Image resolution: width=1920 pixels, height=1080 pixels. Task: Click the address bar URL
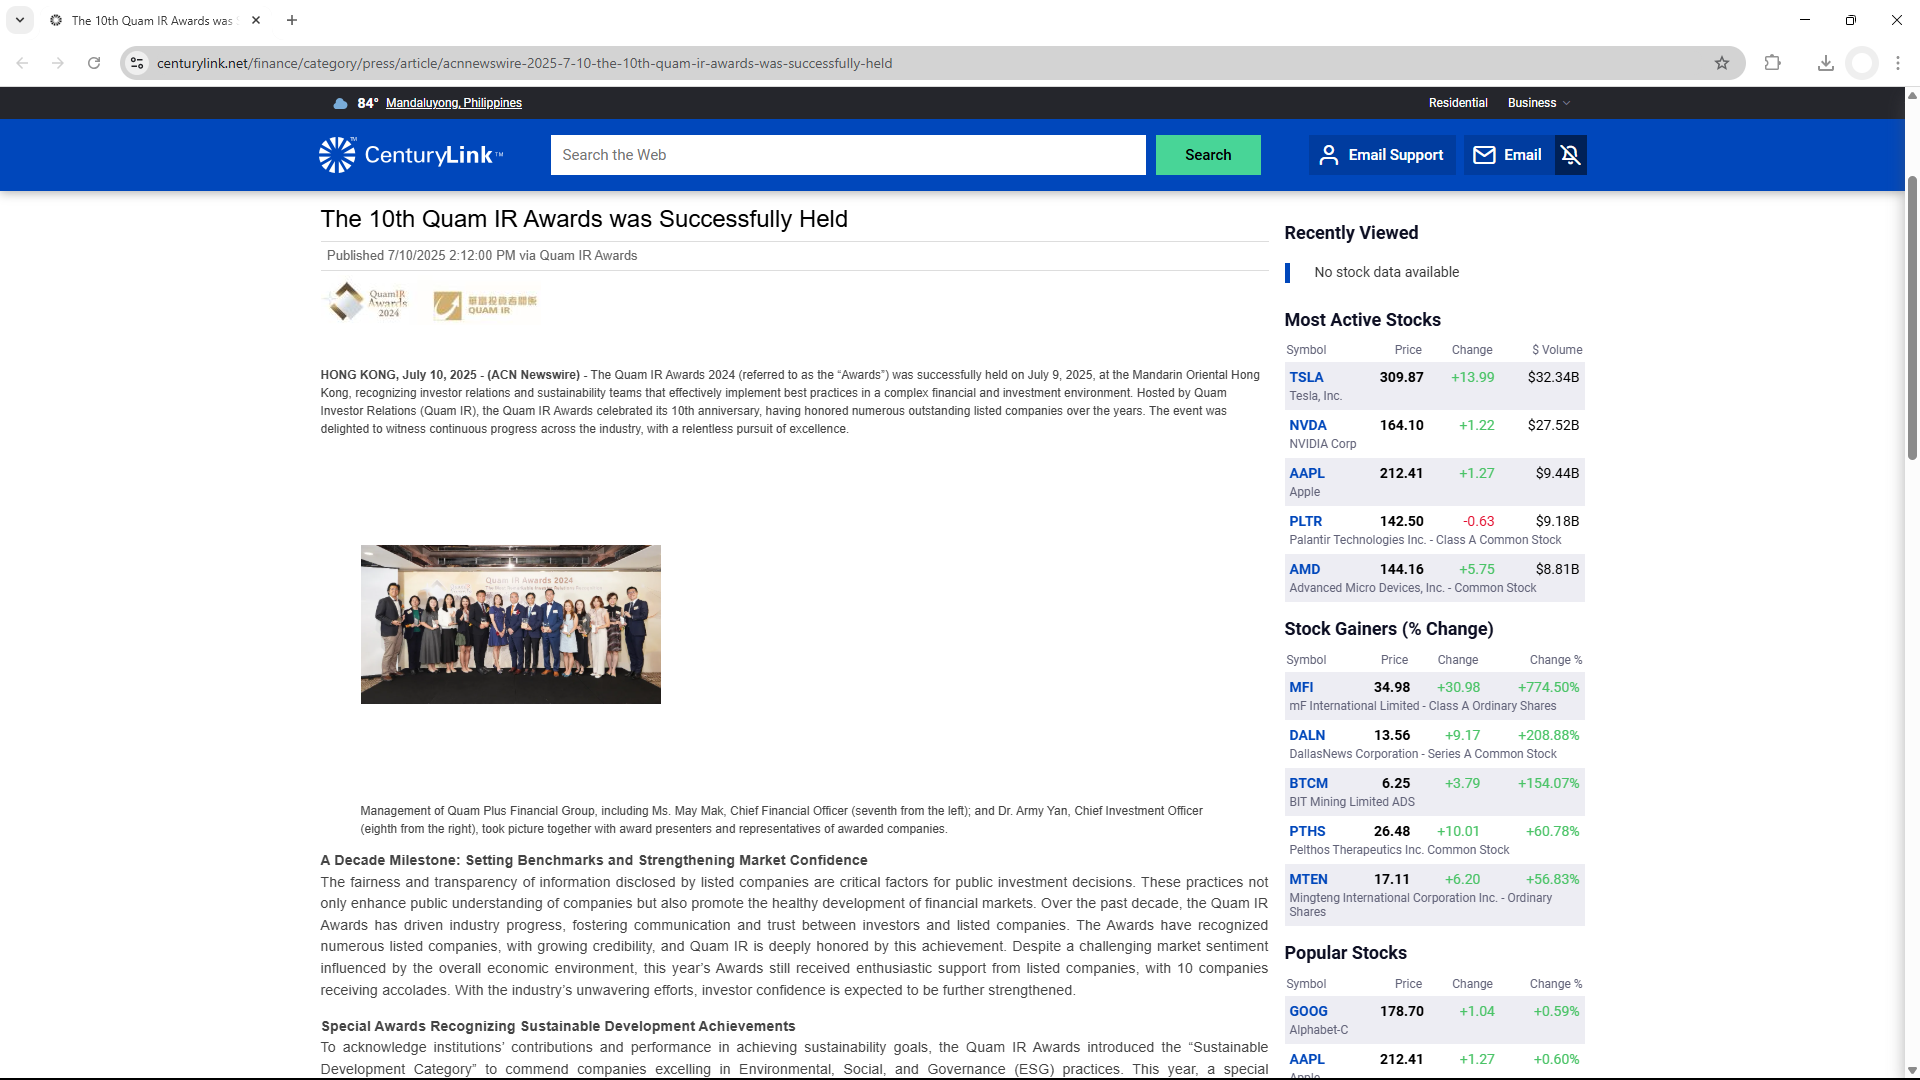click(524, 63)
